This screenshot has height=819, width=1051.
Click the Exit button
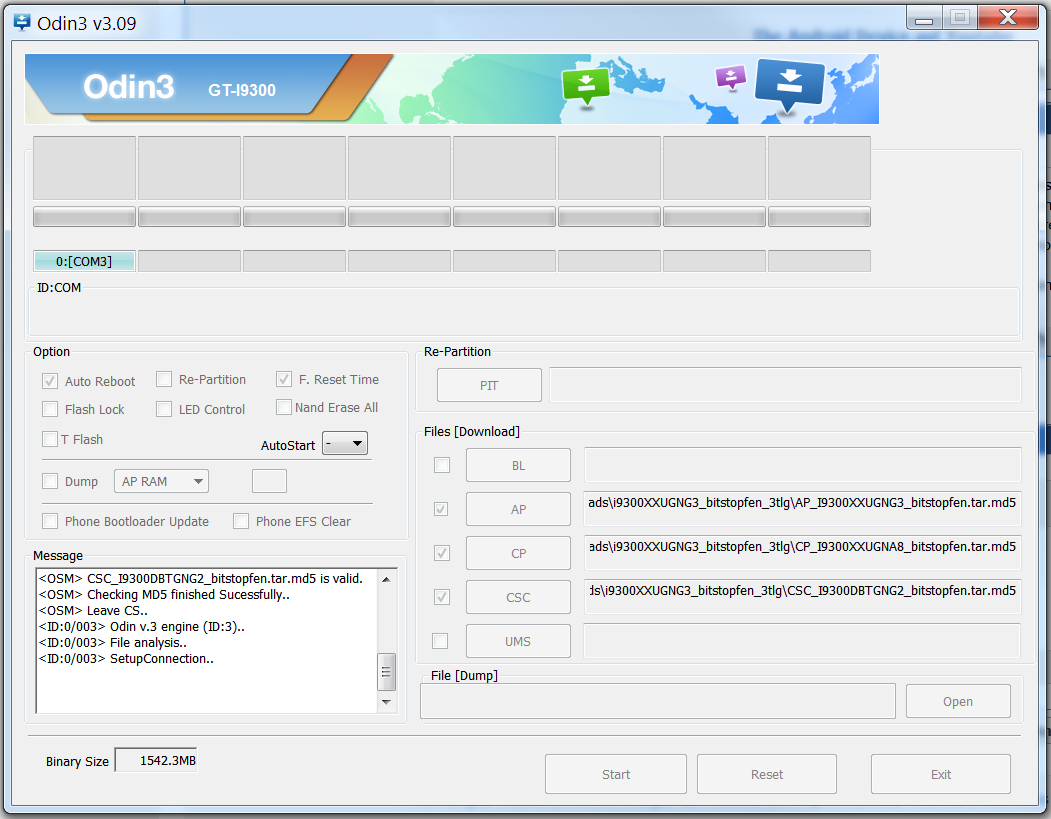940,774
